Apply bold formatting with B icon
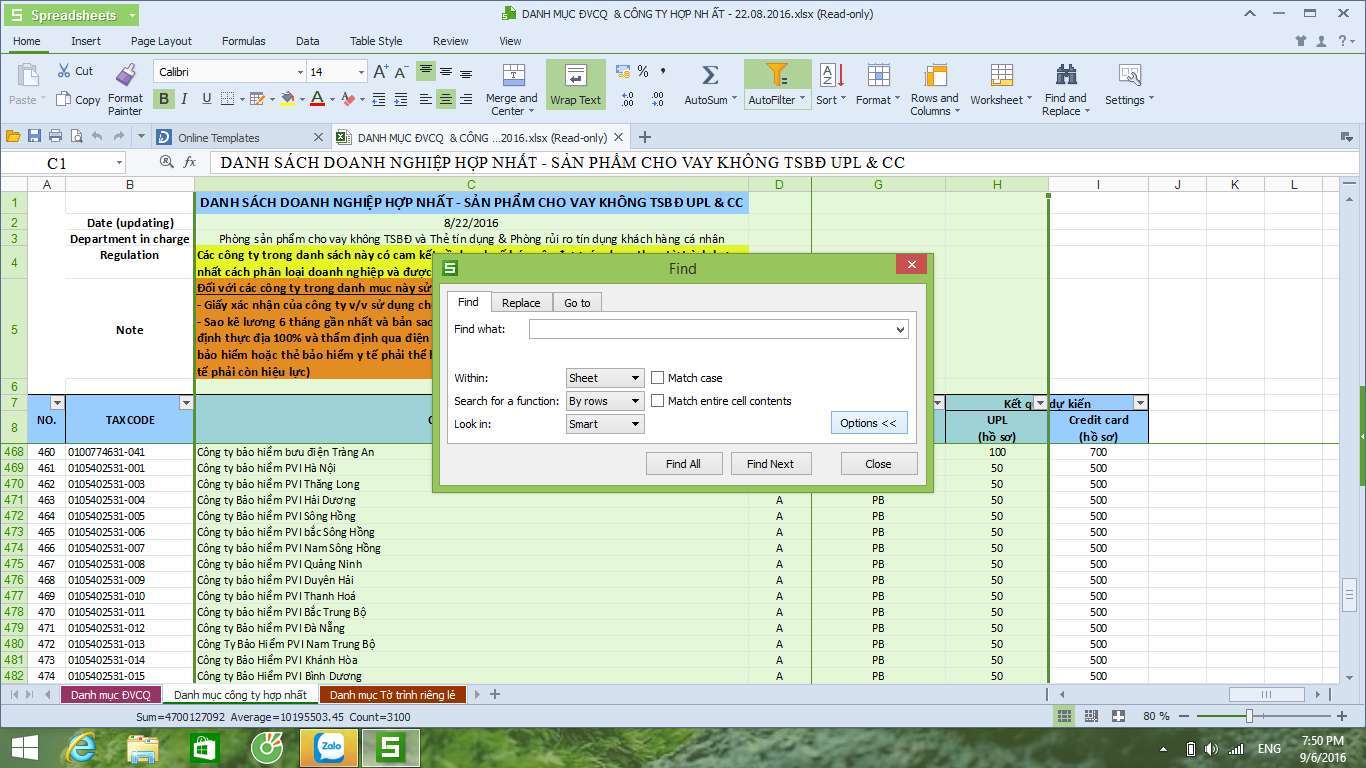The height and width of the screenshot is (768, 1366). [x=163, y=98]
